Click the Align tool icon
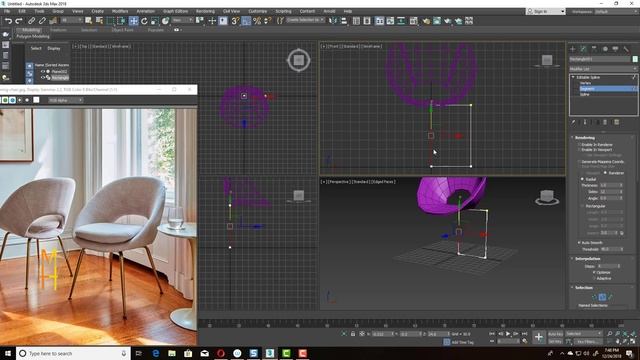 [x=344, y=21]
